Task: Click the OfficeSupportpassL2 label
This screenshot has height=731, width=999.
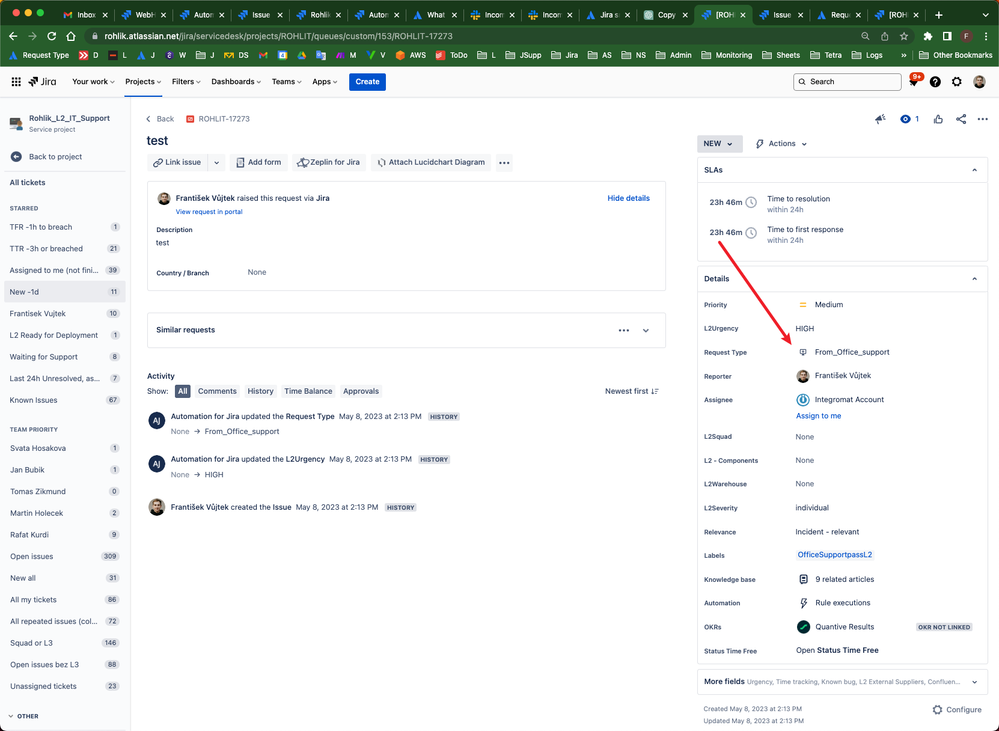Action: 835,555
